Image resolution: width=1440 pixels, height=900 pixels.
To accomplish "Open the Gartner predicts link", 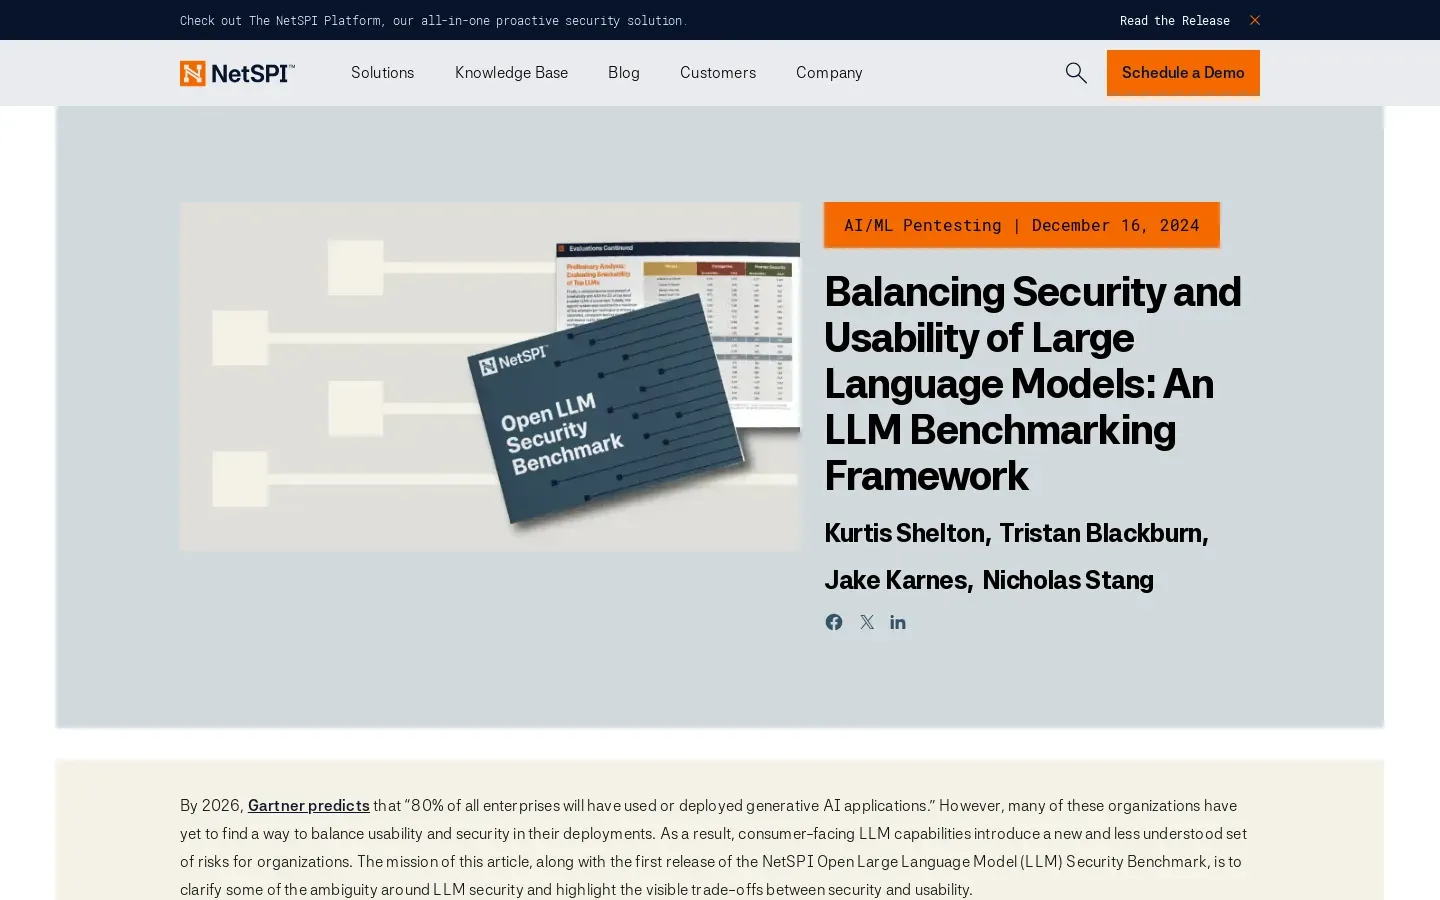I will point(309,805).
